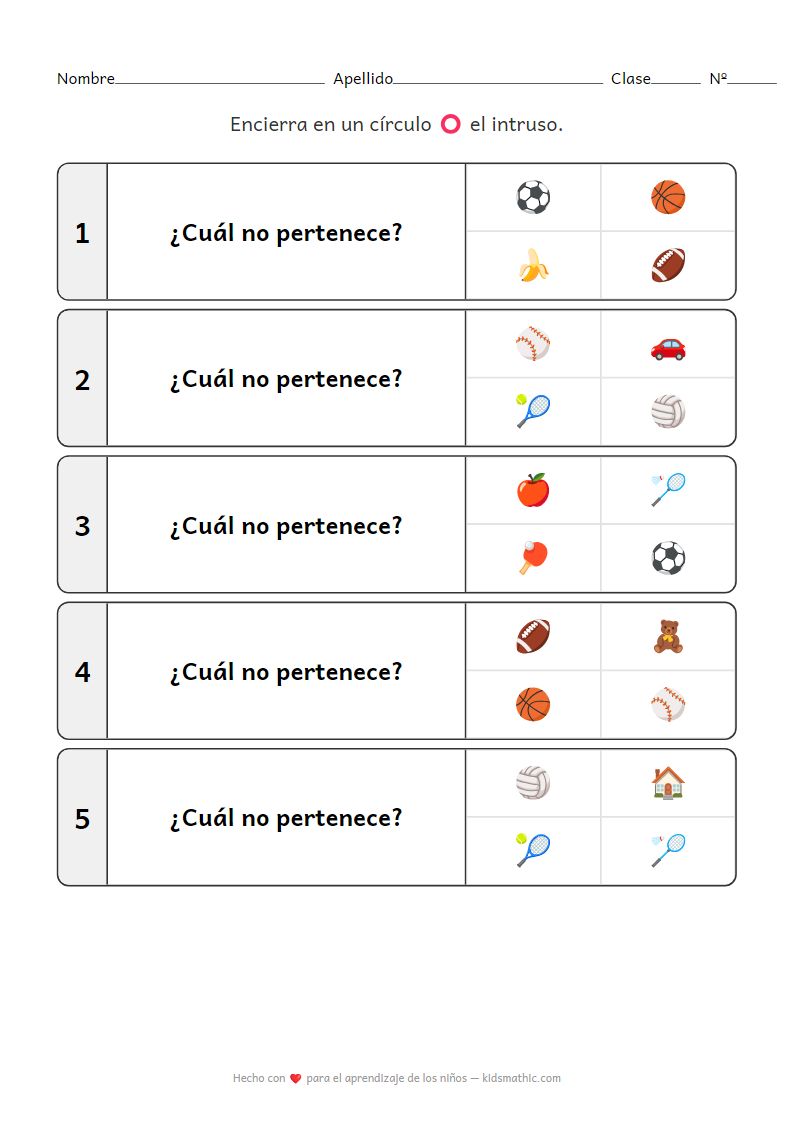Screen dimensions: 794x1123
Task: Click the American football in question 1
Action: click(x=668, y=266)
